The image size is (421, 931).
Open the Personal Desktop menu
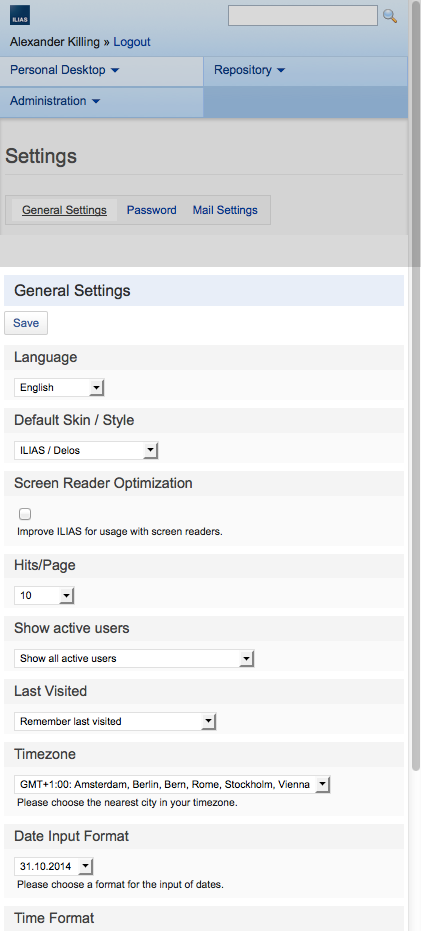coord(65,70)
